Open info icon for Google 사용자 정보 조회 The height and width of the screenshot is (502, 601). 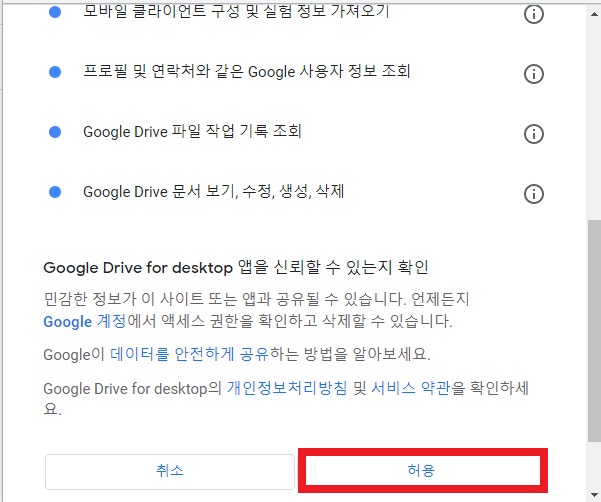tap(534, 74)
